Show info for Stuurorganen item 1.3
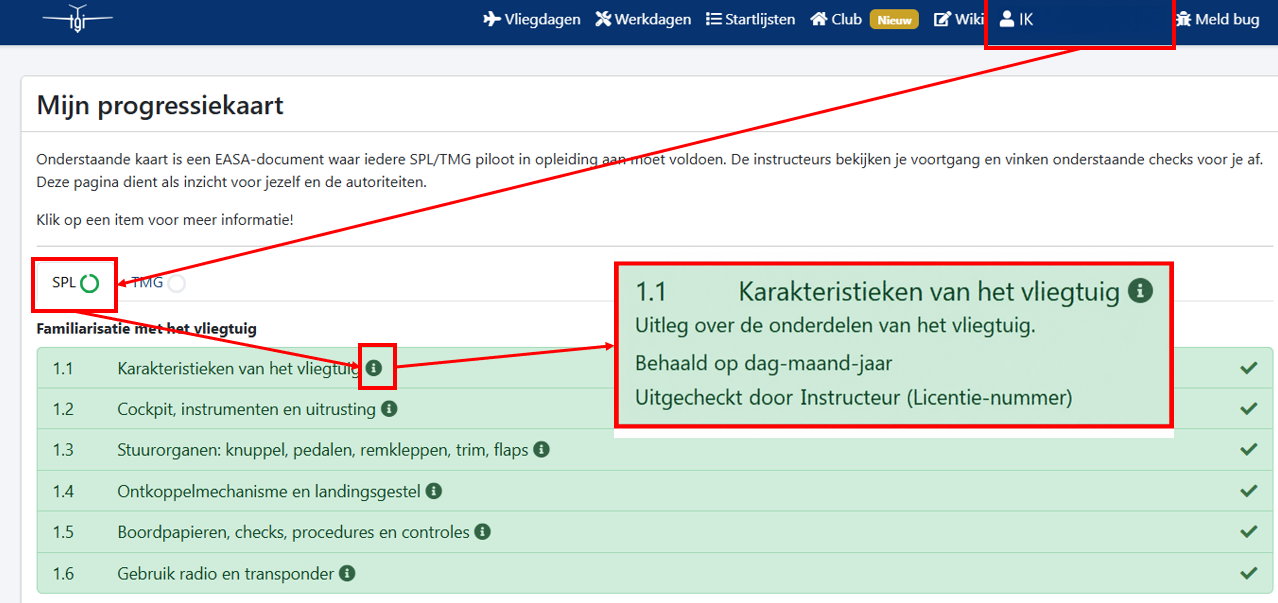The width and height of the screenshot is (1278, 603). (x=541, y=450)
